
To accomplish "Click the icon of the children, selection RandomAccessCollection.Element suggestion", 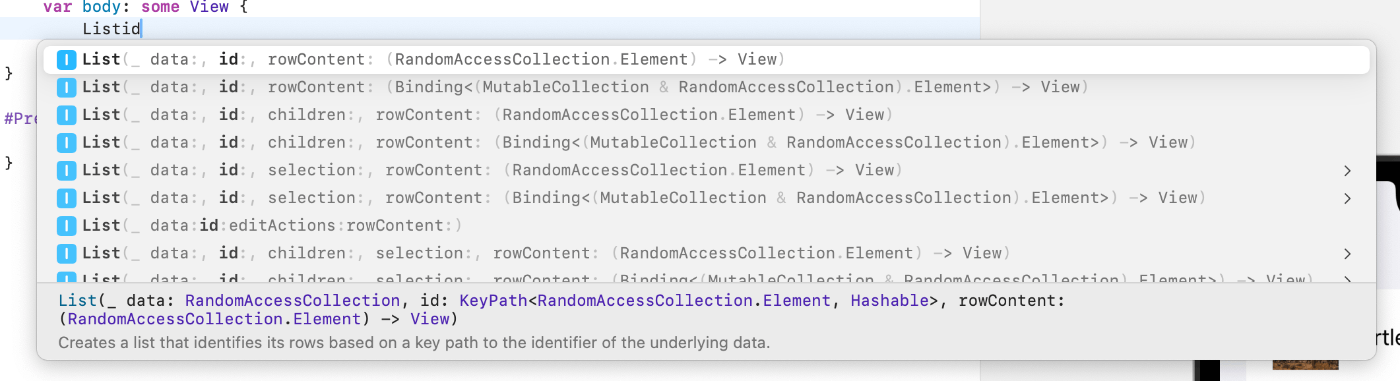I will click(66, 253).
